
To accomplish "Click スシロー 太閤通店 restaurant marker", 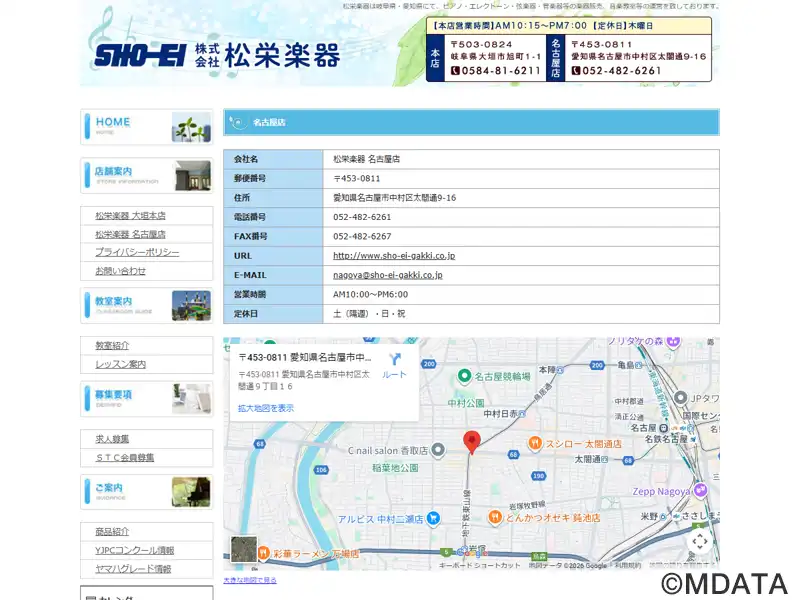I will (x=536, y=443).
